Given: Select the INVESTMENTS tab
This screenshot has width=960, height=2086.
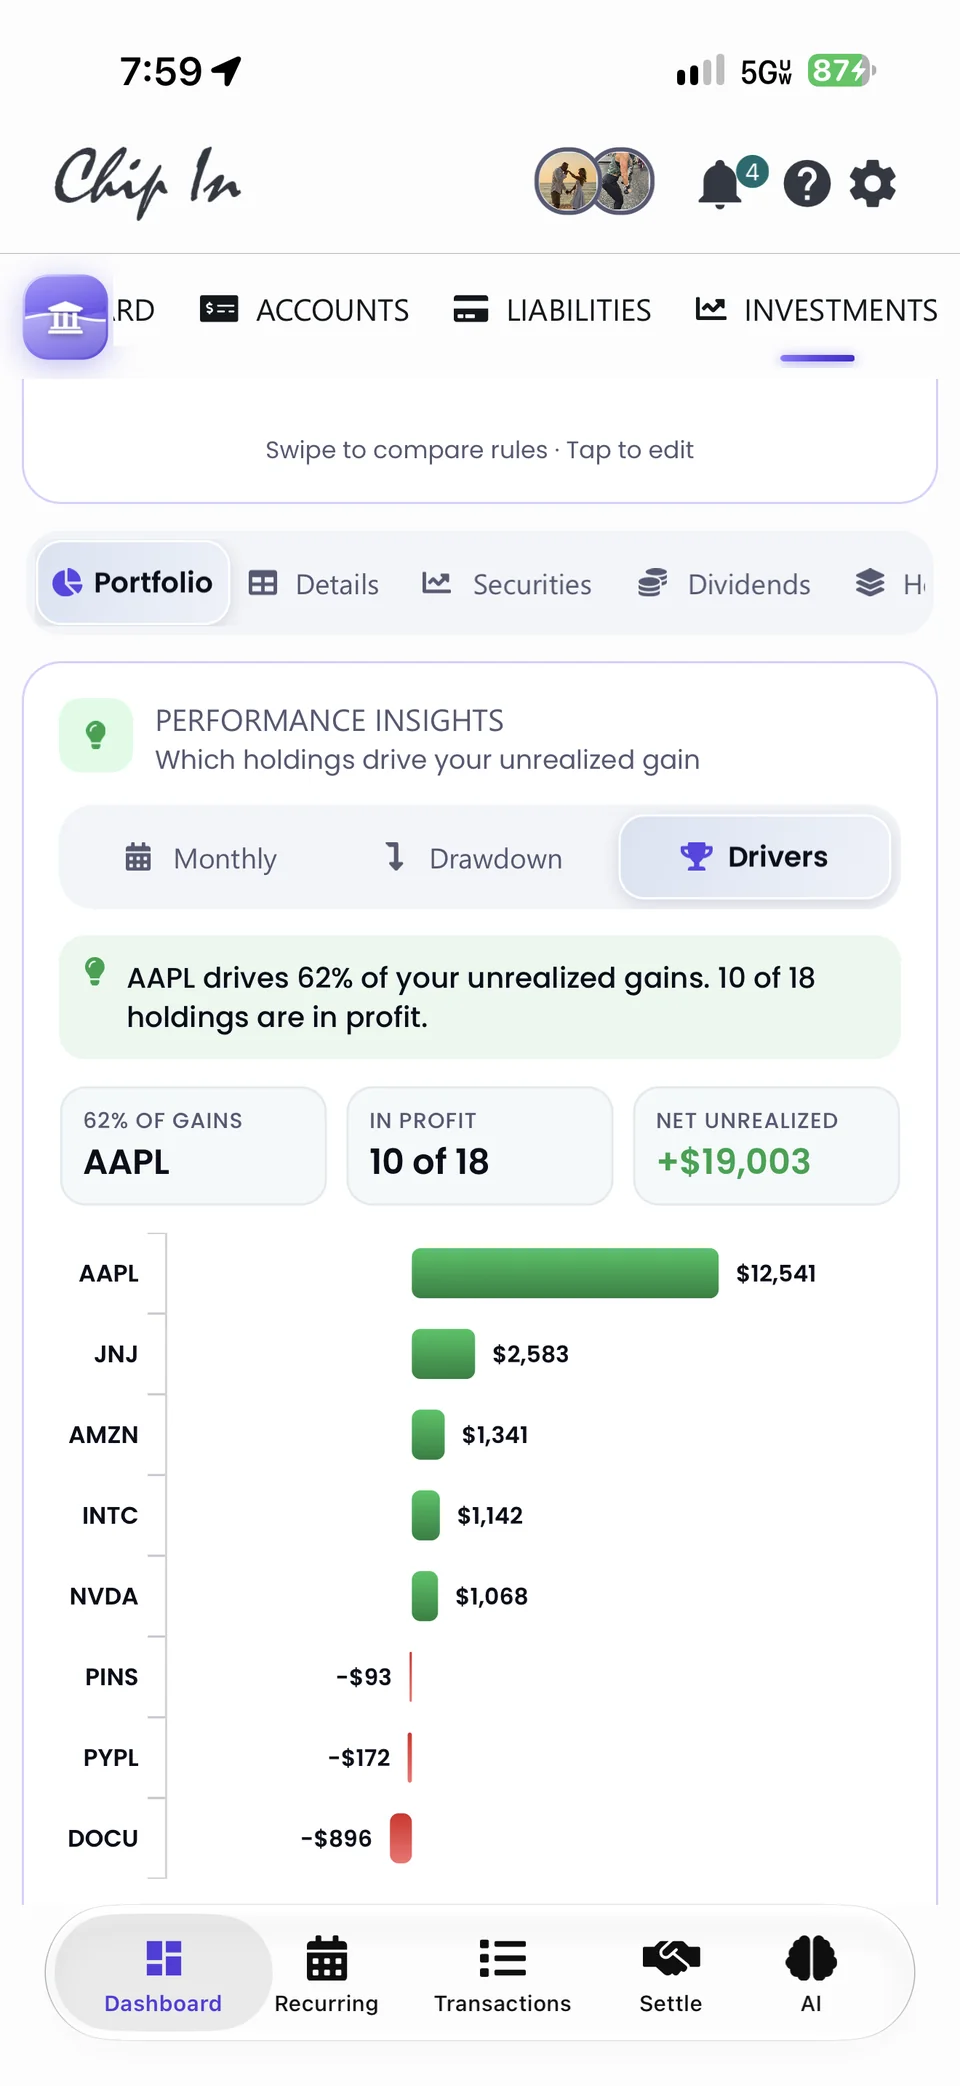Looking at the screenshot, I should (x=817, y=310).
